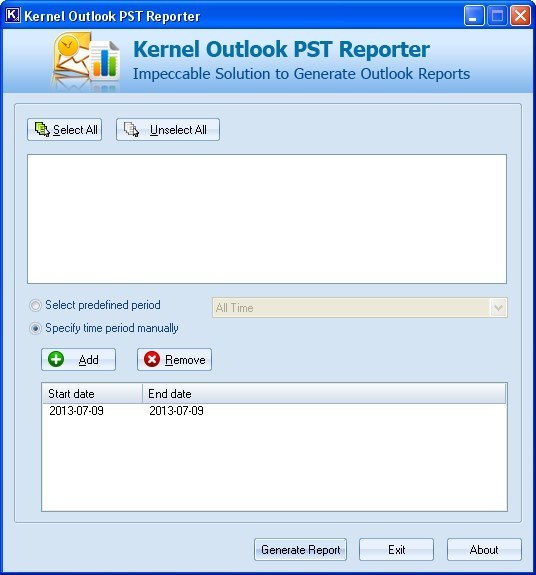Click the Remove button with the red X
536x575 pixels.
[175, 359]
